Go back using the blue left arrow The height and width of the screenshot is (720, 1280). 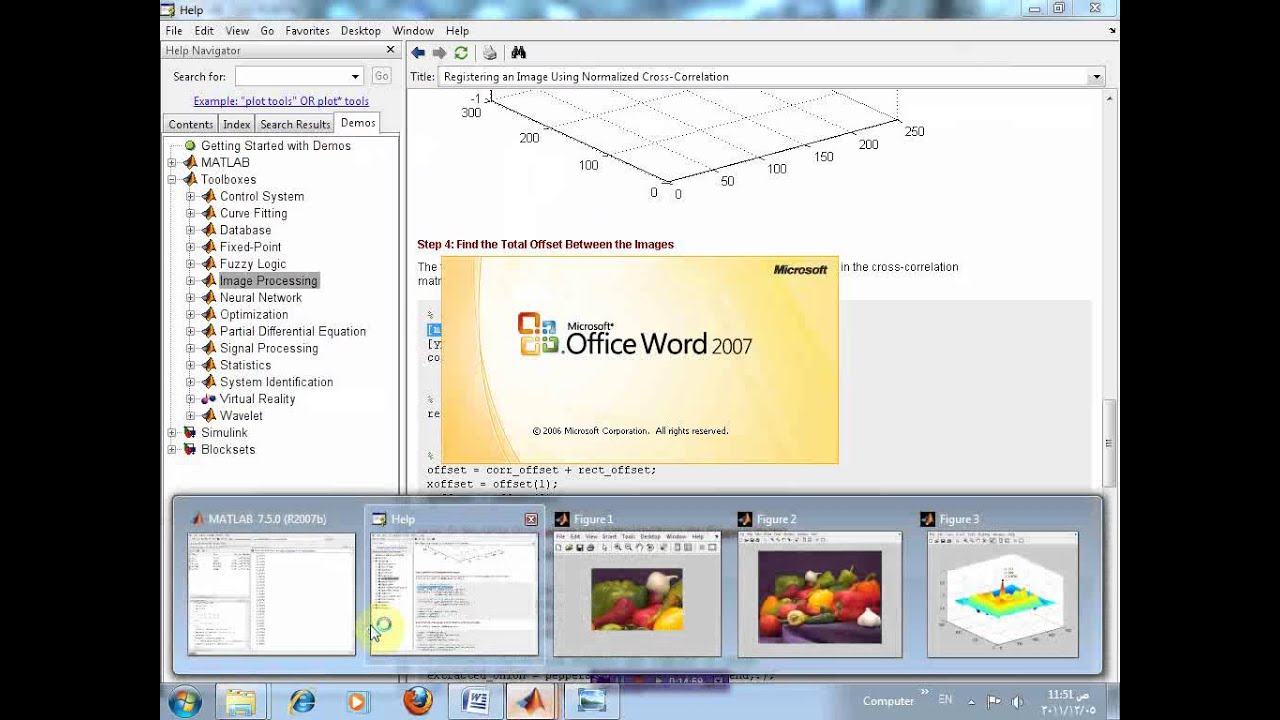click(x=418, y=53)
